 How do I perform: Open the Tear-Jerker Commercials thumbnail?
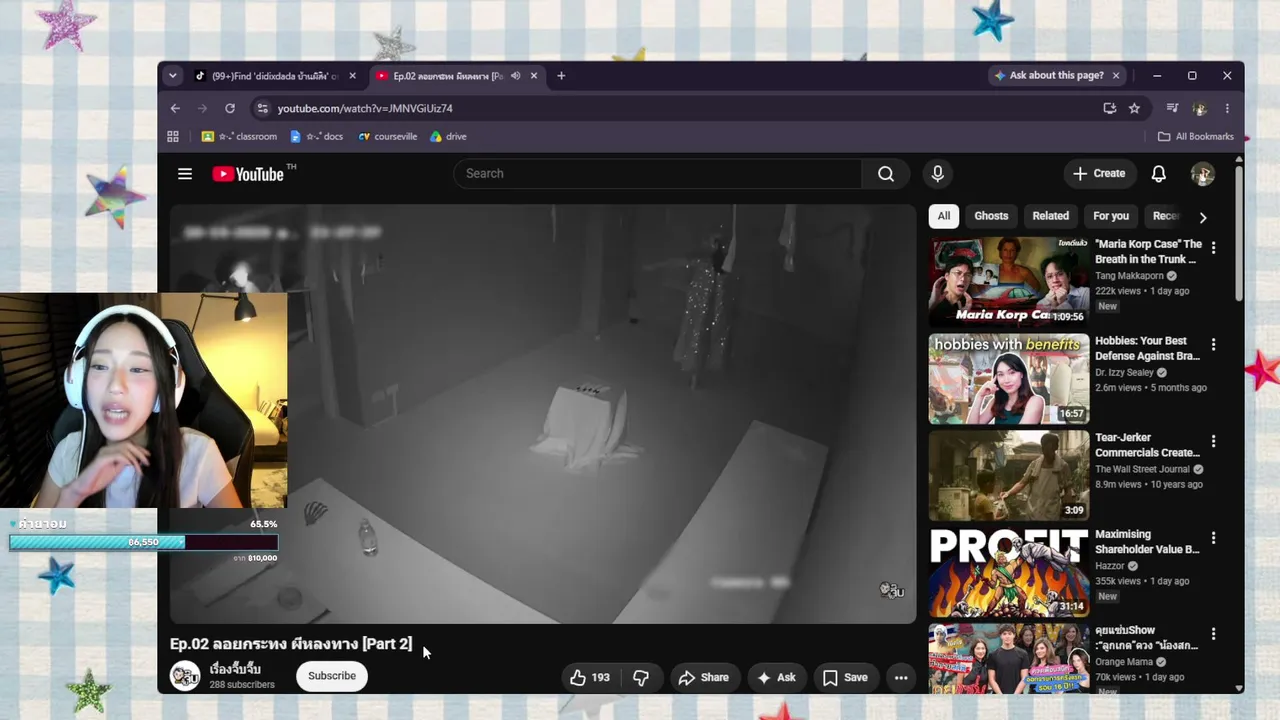(x=1009, y=476)
